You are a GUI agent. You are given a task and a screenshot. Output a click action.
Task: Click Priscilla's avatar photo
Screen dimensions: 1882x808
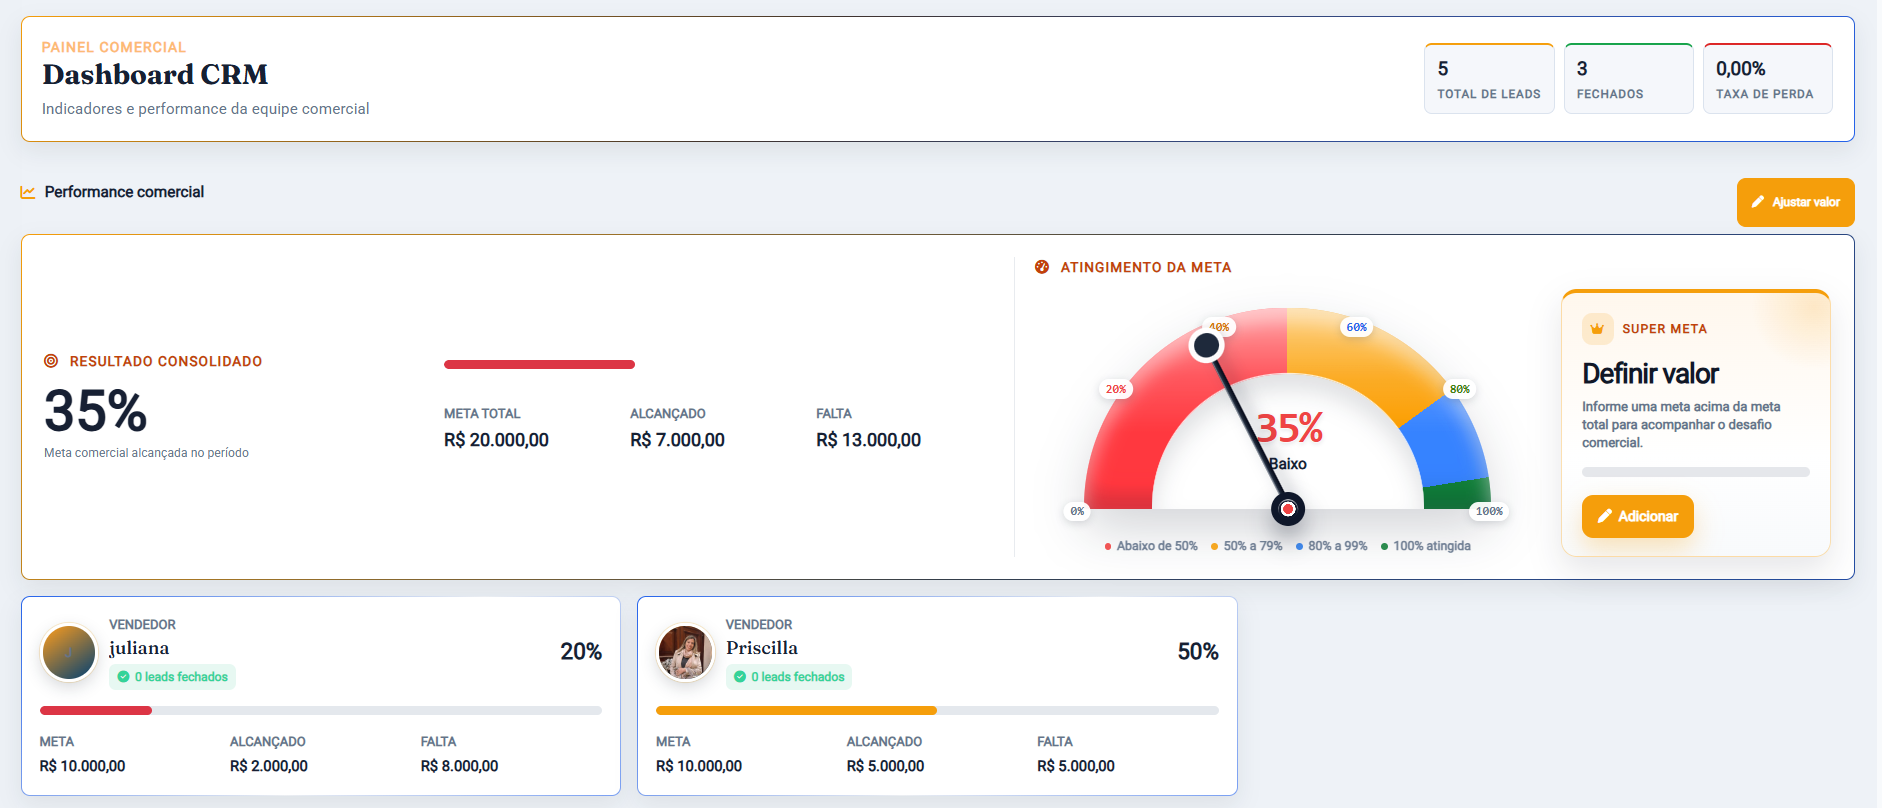[x=685, y=652]
